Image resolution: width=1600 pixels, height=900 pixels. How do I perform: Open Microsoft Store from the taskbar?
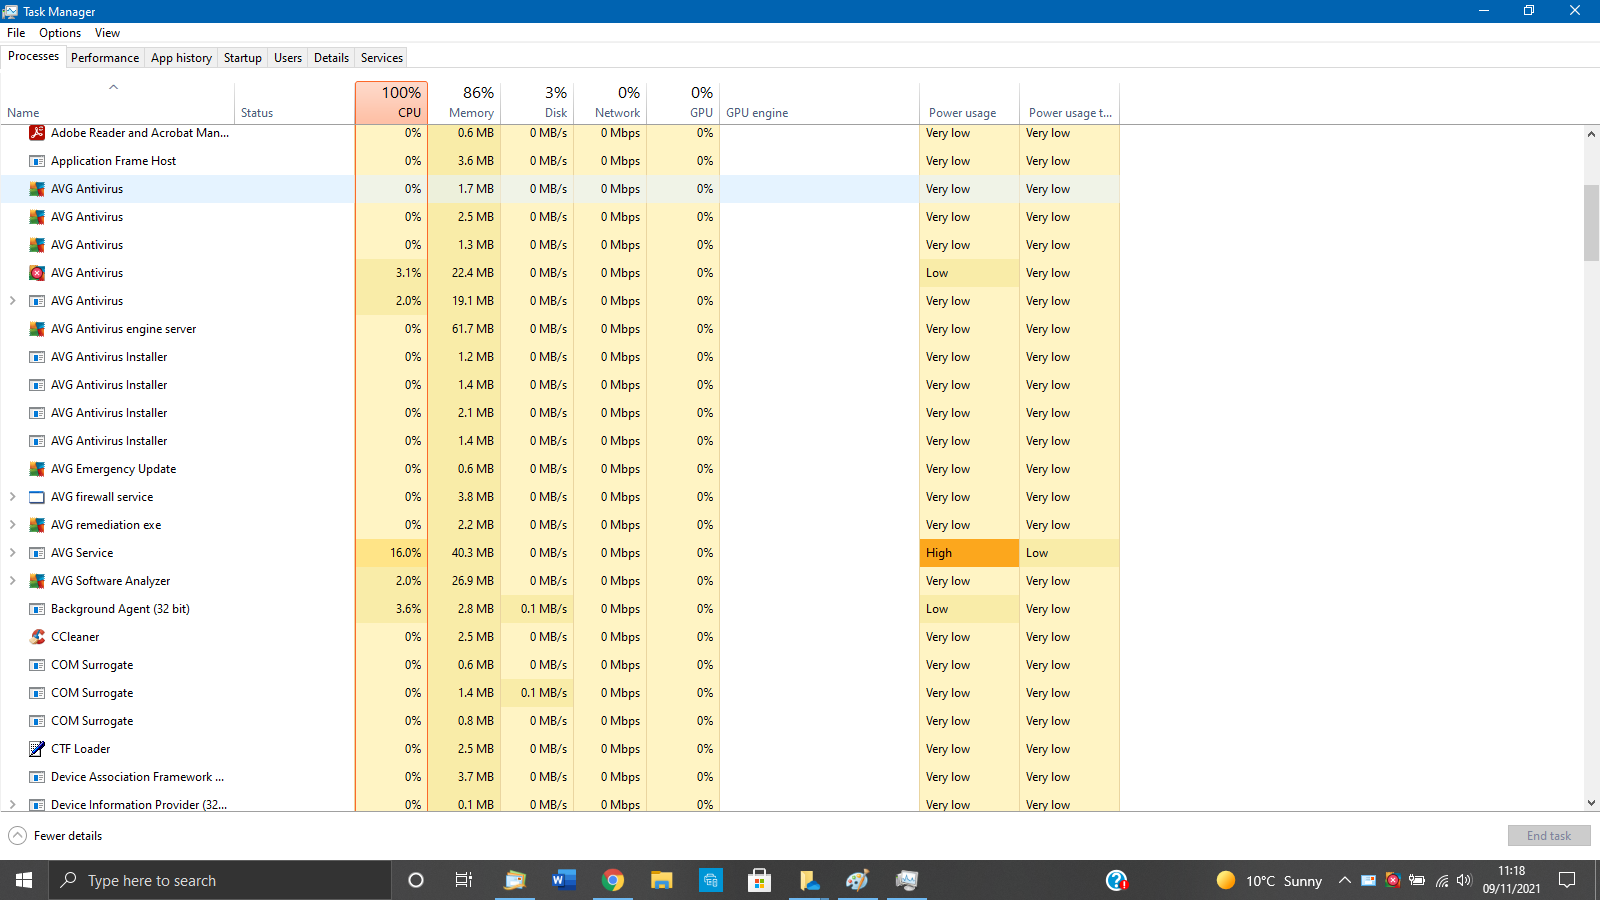click(x=760, y=880)
